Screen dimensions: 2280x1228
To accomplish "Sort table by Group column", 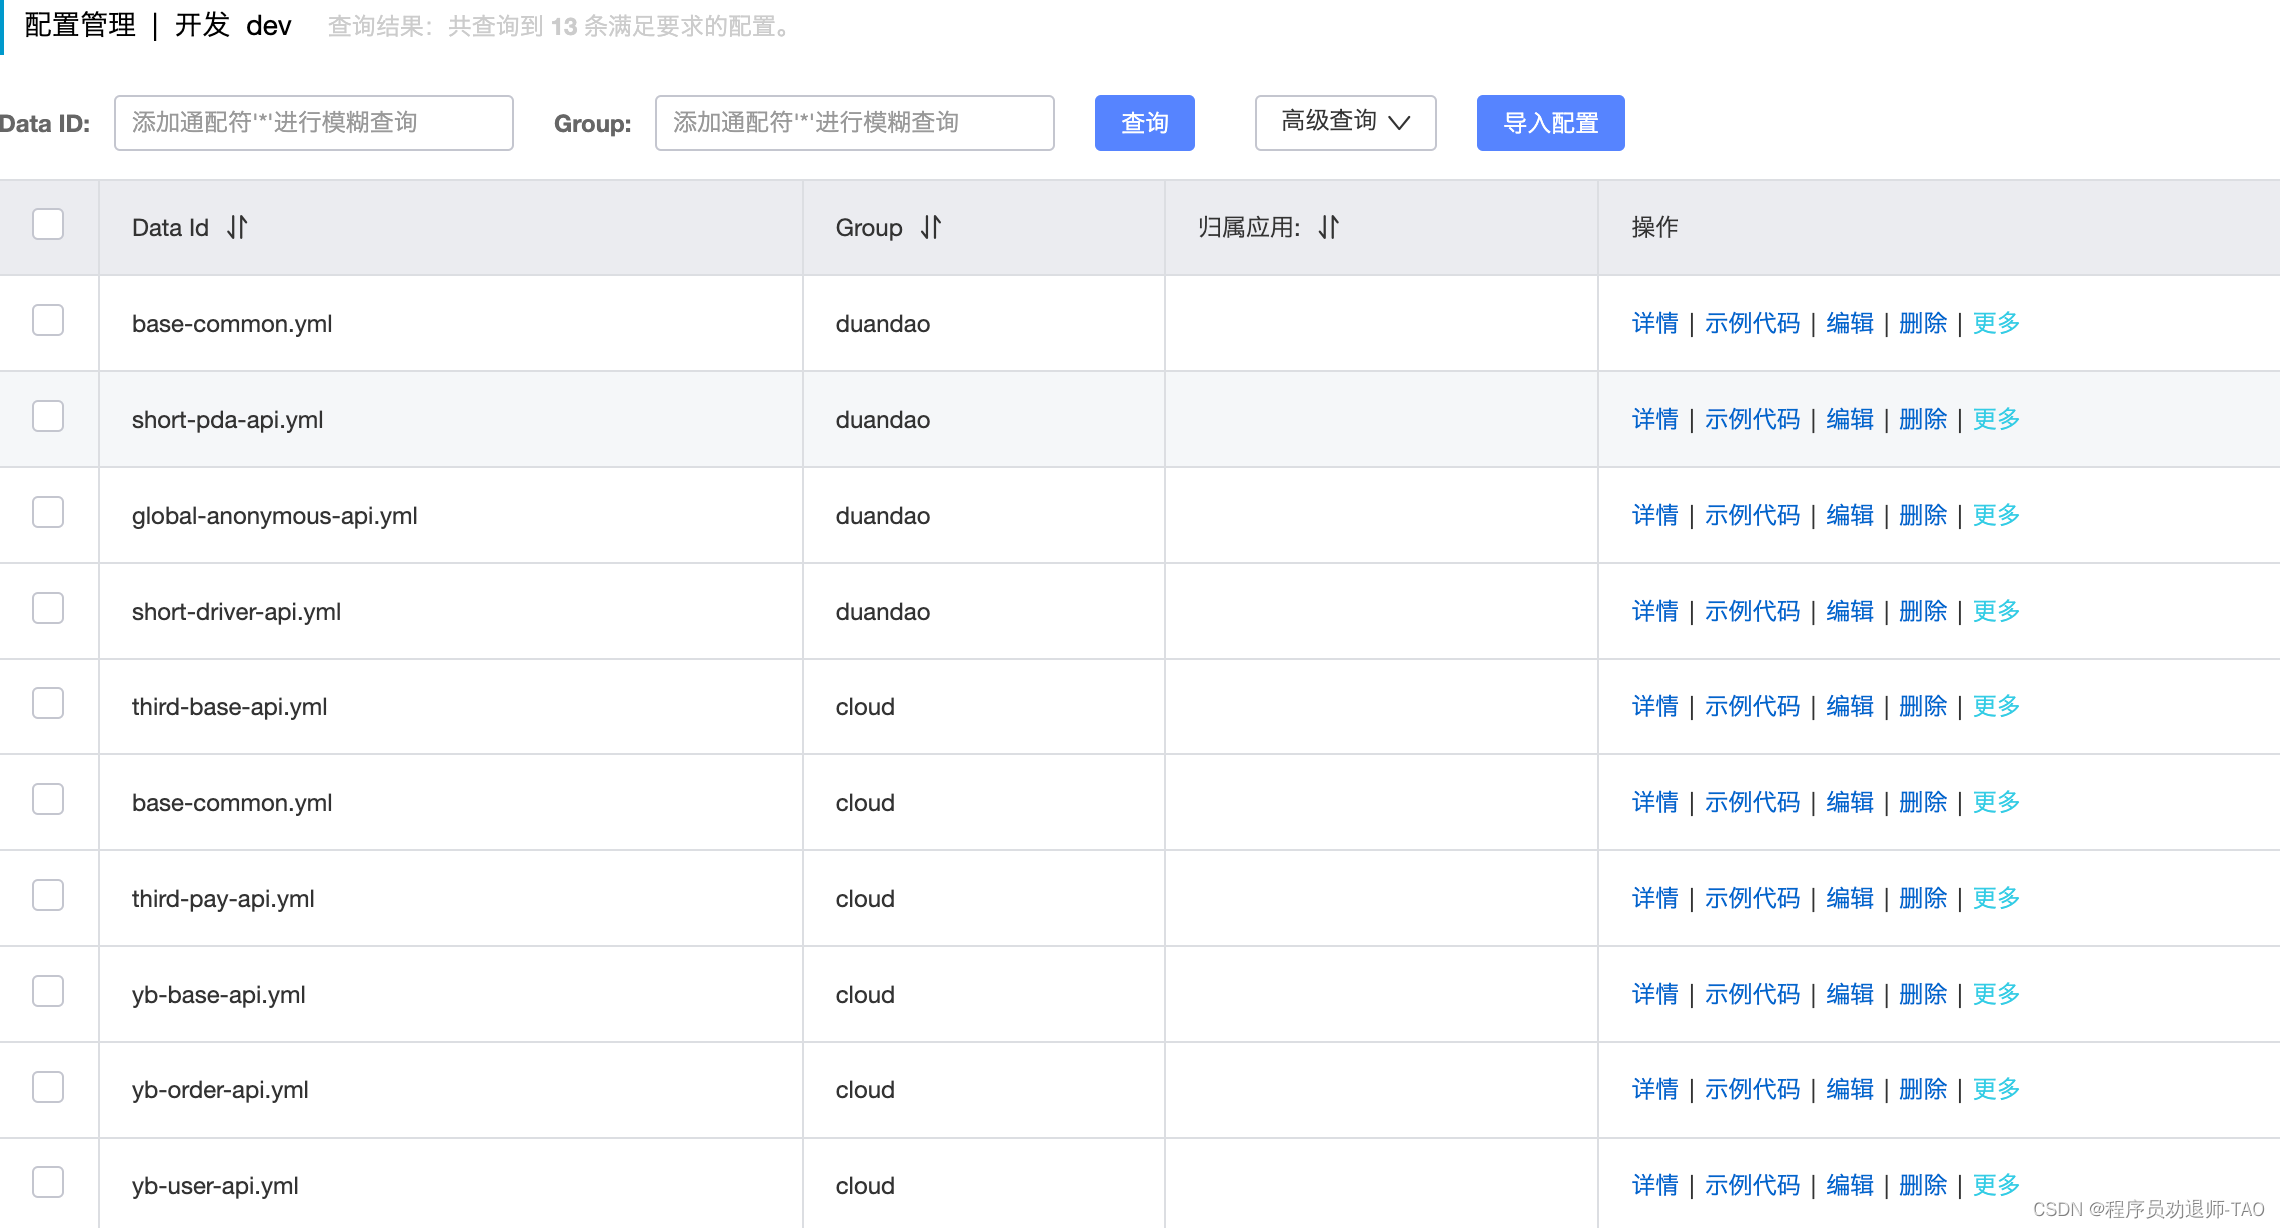I will click(x=931, y=227).
